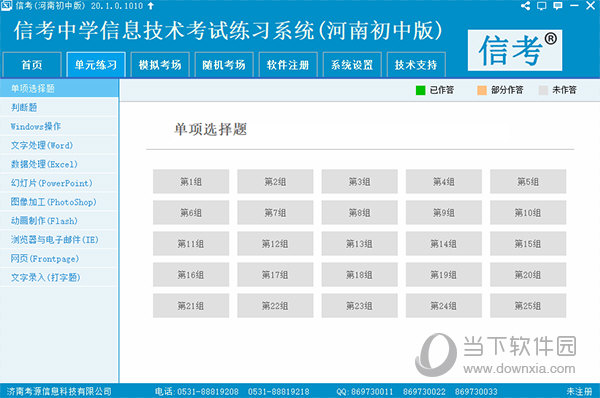This screenshot has width=600, height=398.
Task: Click phone number 0531-88819218
Action: point(278,391)
